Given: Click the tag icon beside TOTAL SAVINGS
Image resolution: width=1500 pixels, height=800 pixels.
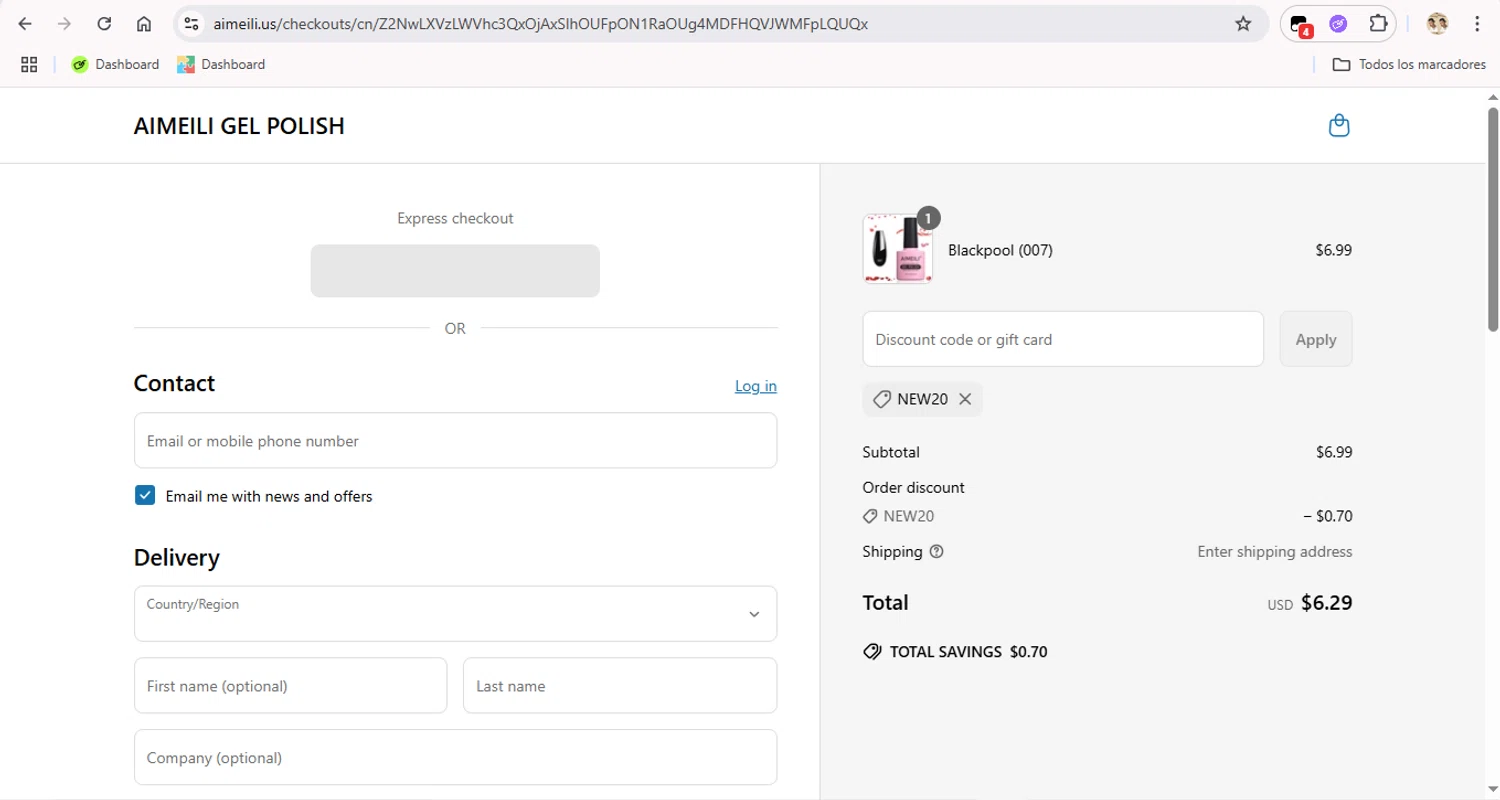Looking at the screenshot, I should pos(872,652).
